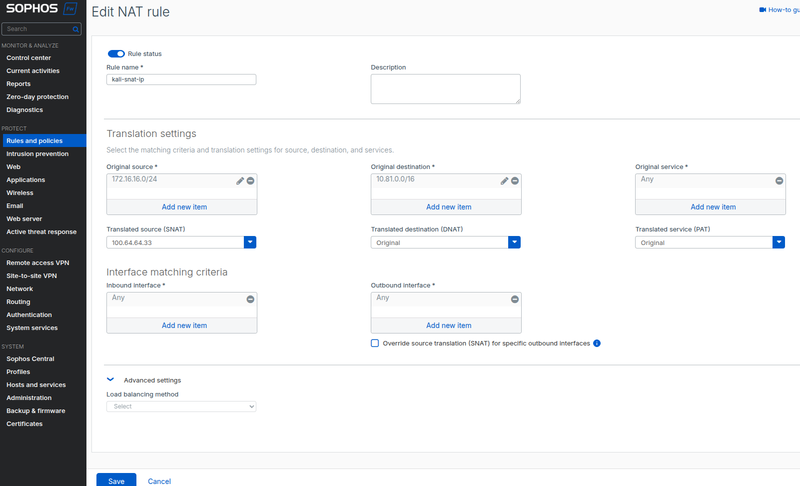
Task: Open Backup & firmware page
Action: (x=36, y=411)
